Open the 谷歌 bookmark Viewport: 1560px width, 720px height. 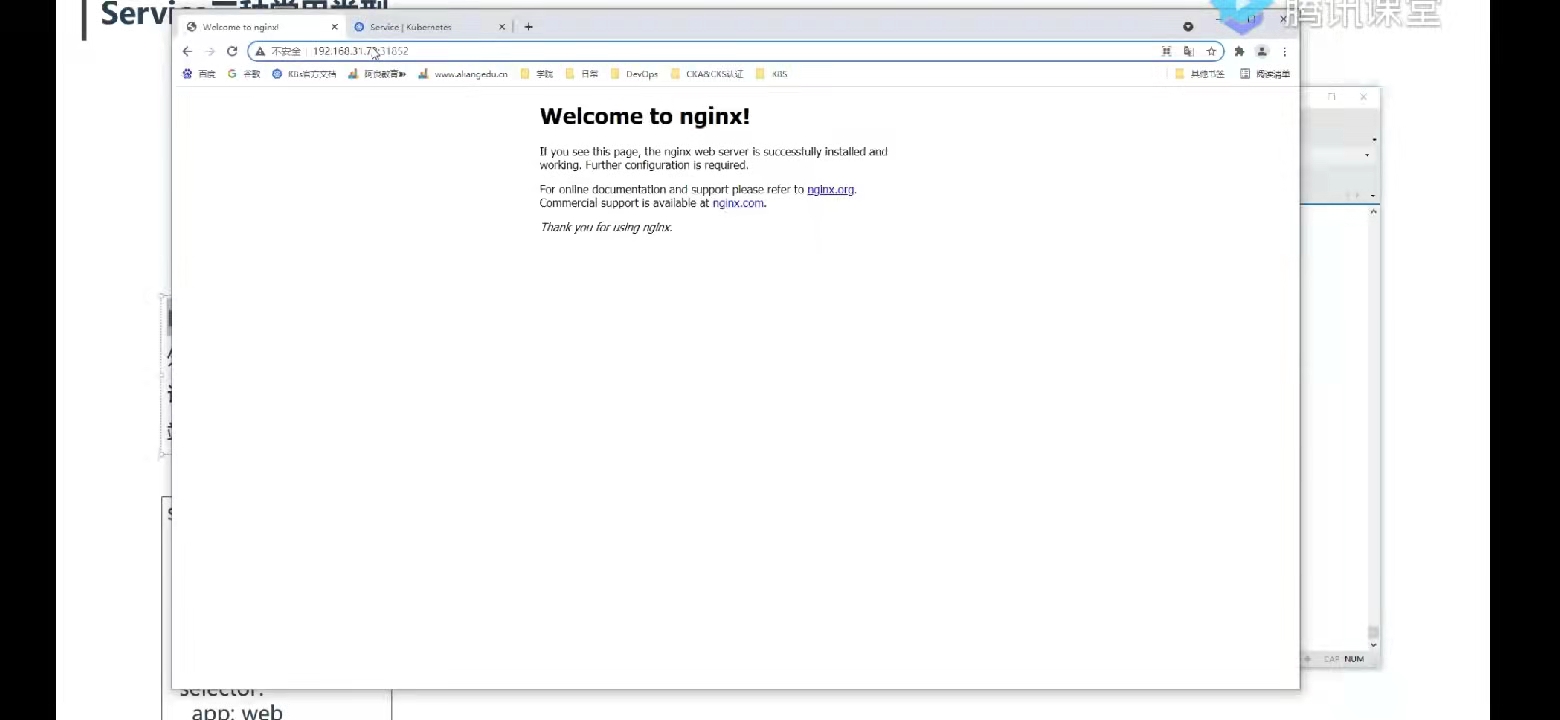click(244, 74)
